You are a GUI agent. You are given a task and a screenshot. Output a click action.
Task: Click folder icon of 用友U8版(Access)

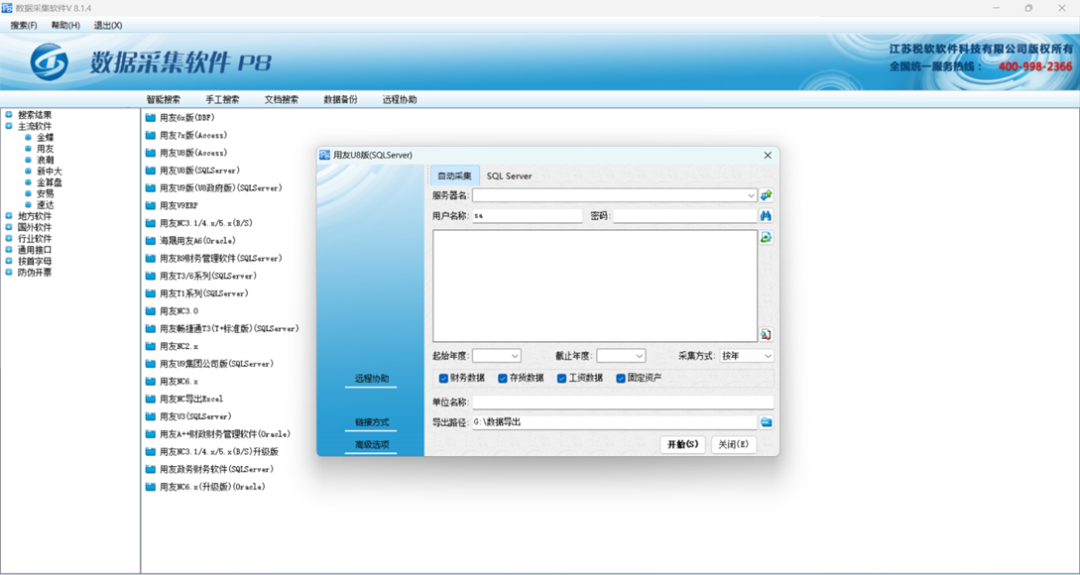[x=151, y=153]
